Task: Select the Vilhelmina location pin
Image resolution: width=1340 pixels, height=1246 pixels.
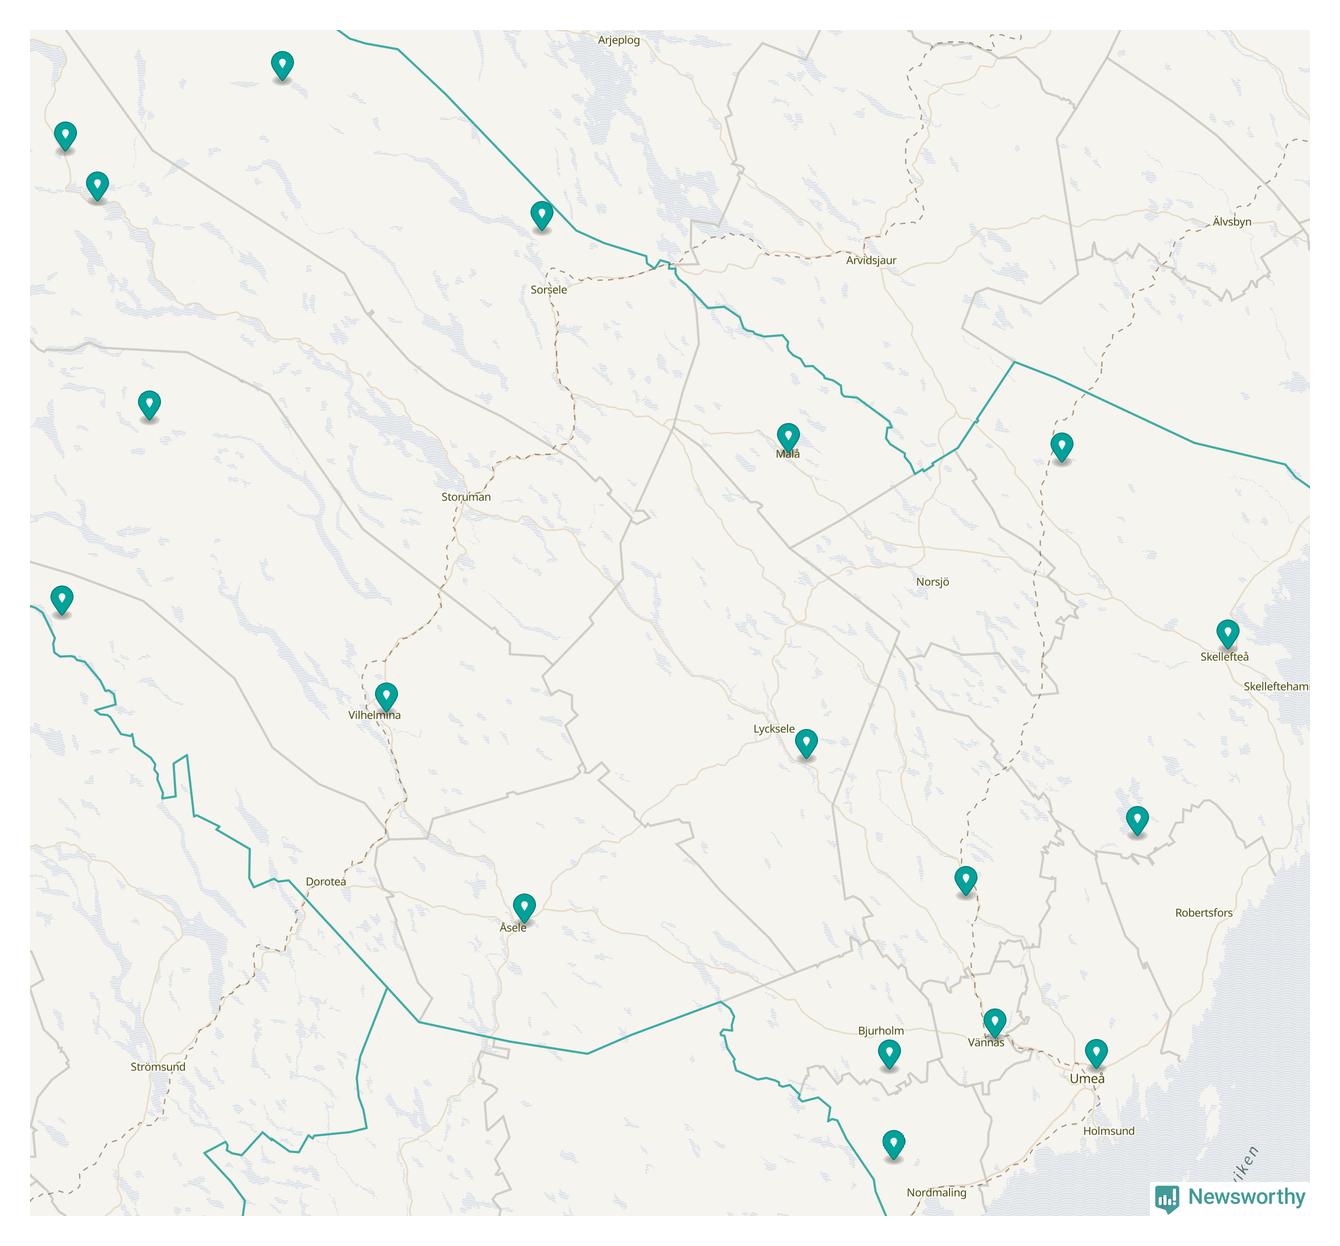Action: click(386, 696)
